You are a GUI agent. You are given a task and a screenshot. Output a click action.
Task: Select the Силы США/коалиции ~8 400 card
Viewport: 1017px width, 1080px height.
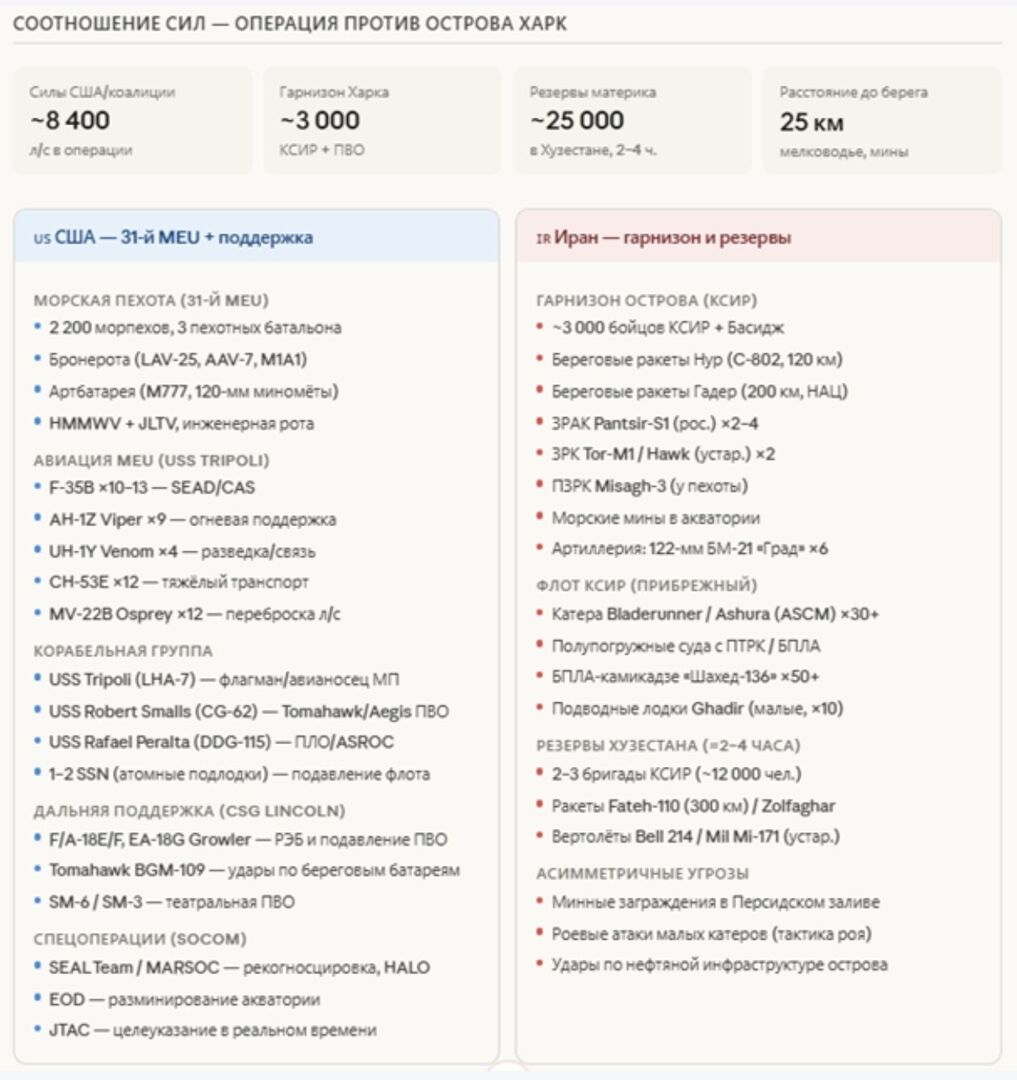(132, 120)
